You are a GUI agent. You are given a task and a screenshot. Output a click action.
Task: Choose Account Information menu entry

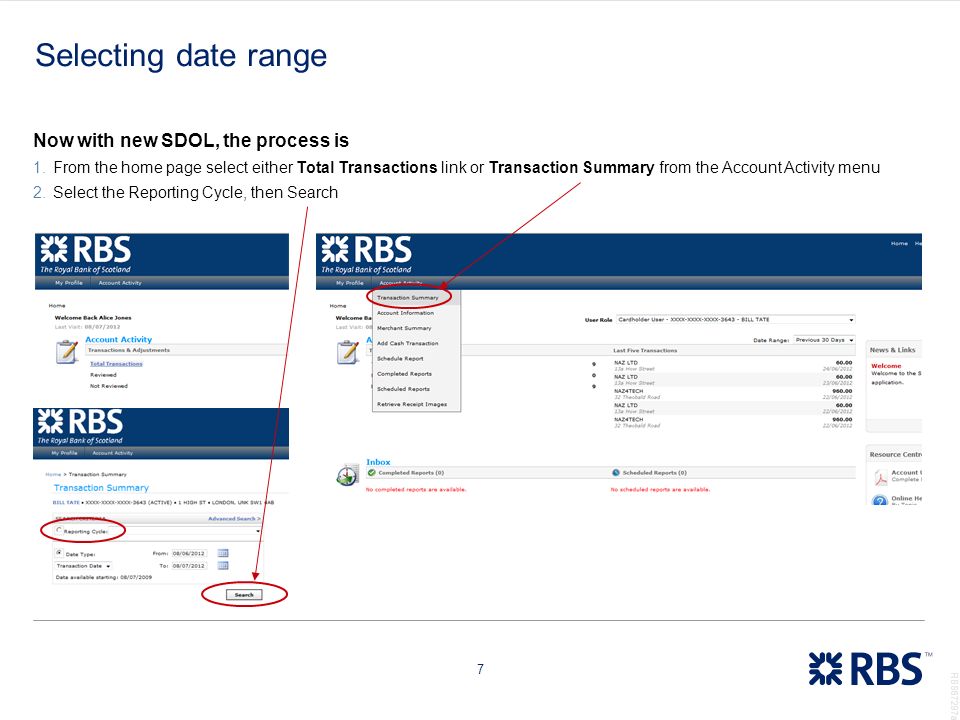pyautogui.click(x=405, y=313)
